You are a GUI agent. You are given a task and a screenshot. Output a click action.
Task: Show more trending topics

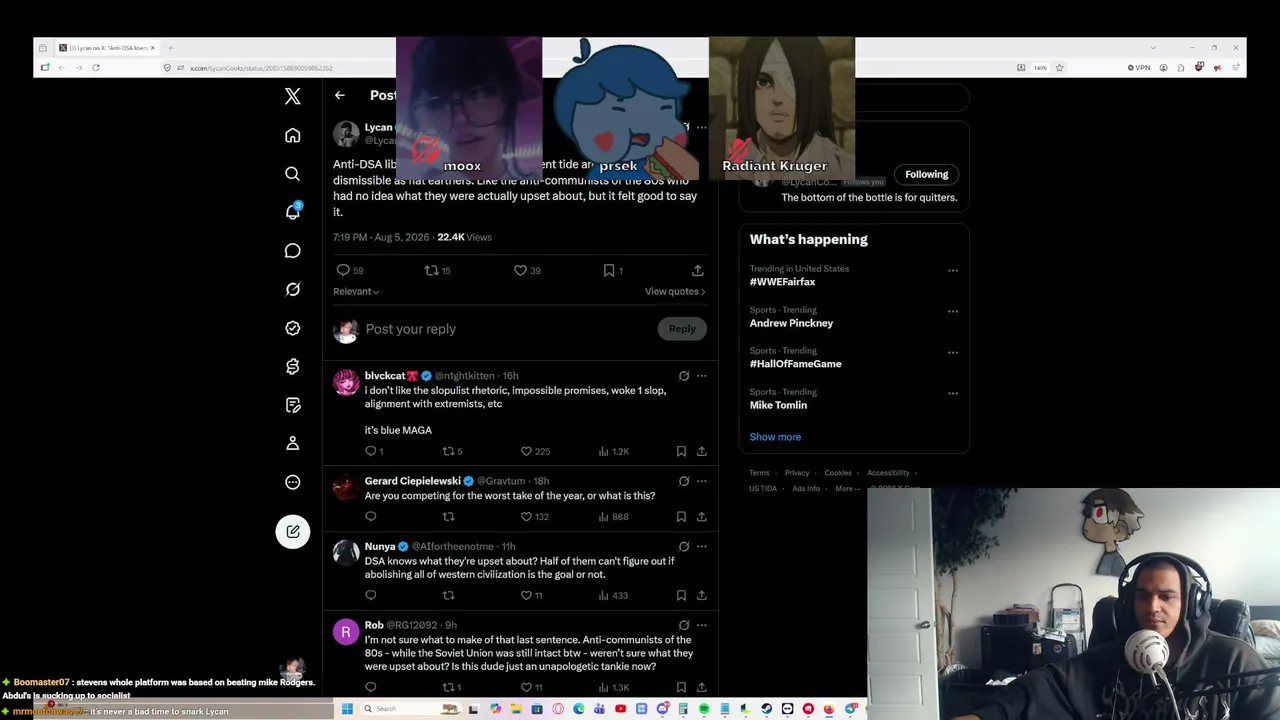pos(775,437)
